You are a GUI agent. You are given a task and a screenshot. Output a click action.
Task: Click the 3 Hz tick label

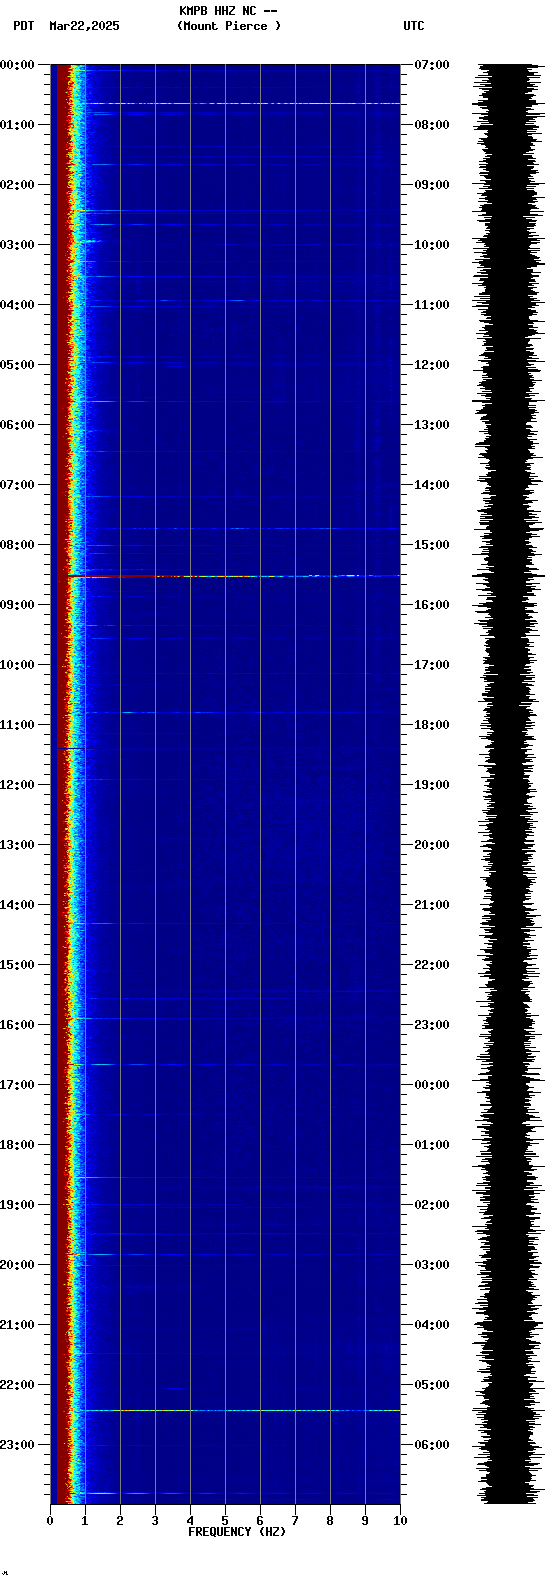[155, 1521]
